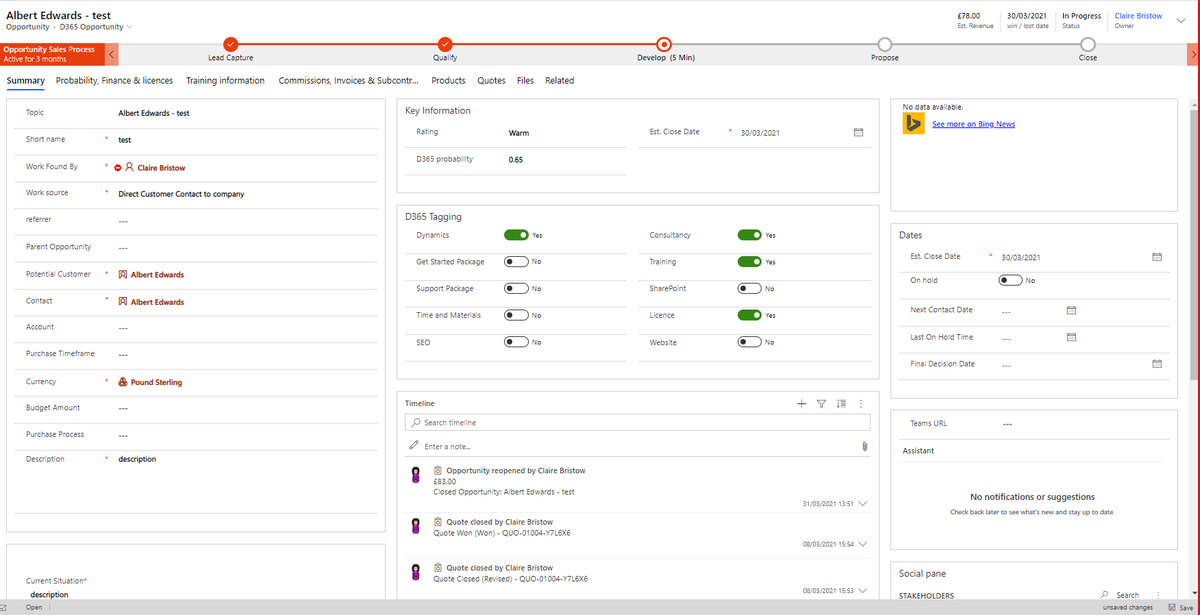The height and width of the screenshot is (615, 1200).
Task: Click the Short name value test
Action: (125, 140)
